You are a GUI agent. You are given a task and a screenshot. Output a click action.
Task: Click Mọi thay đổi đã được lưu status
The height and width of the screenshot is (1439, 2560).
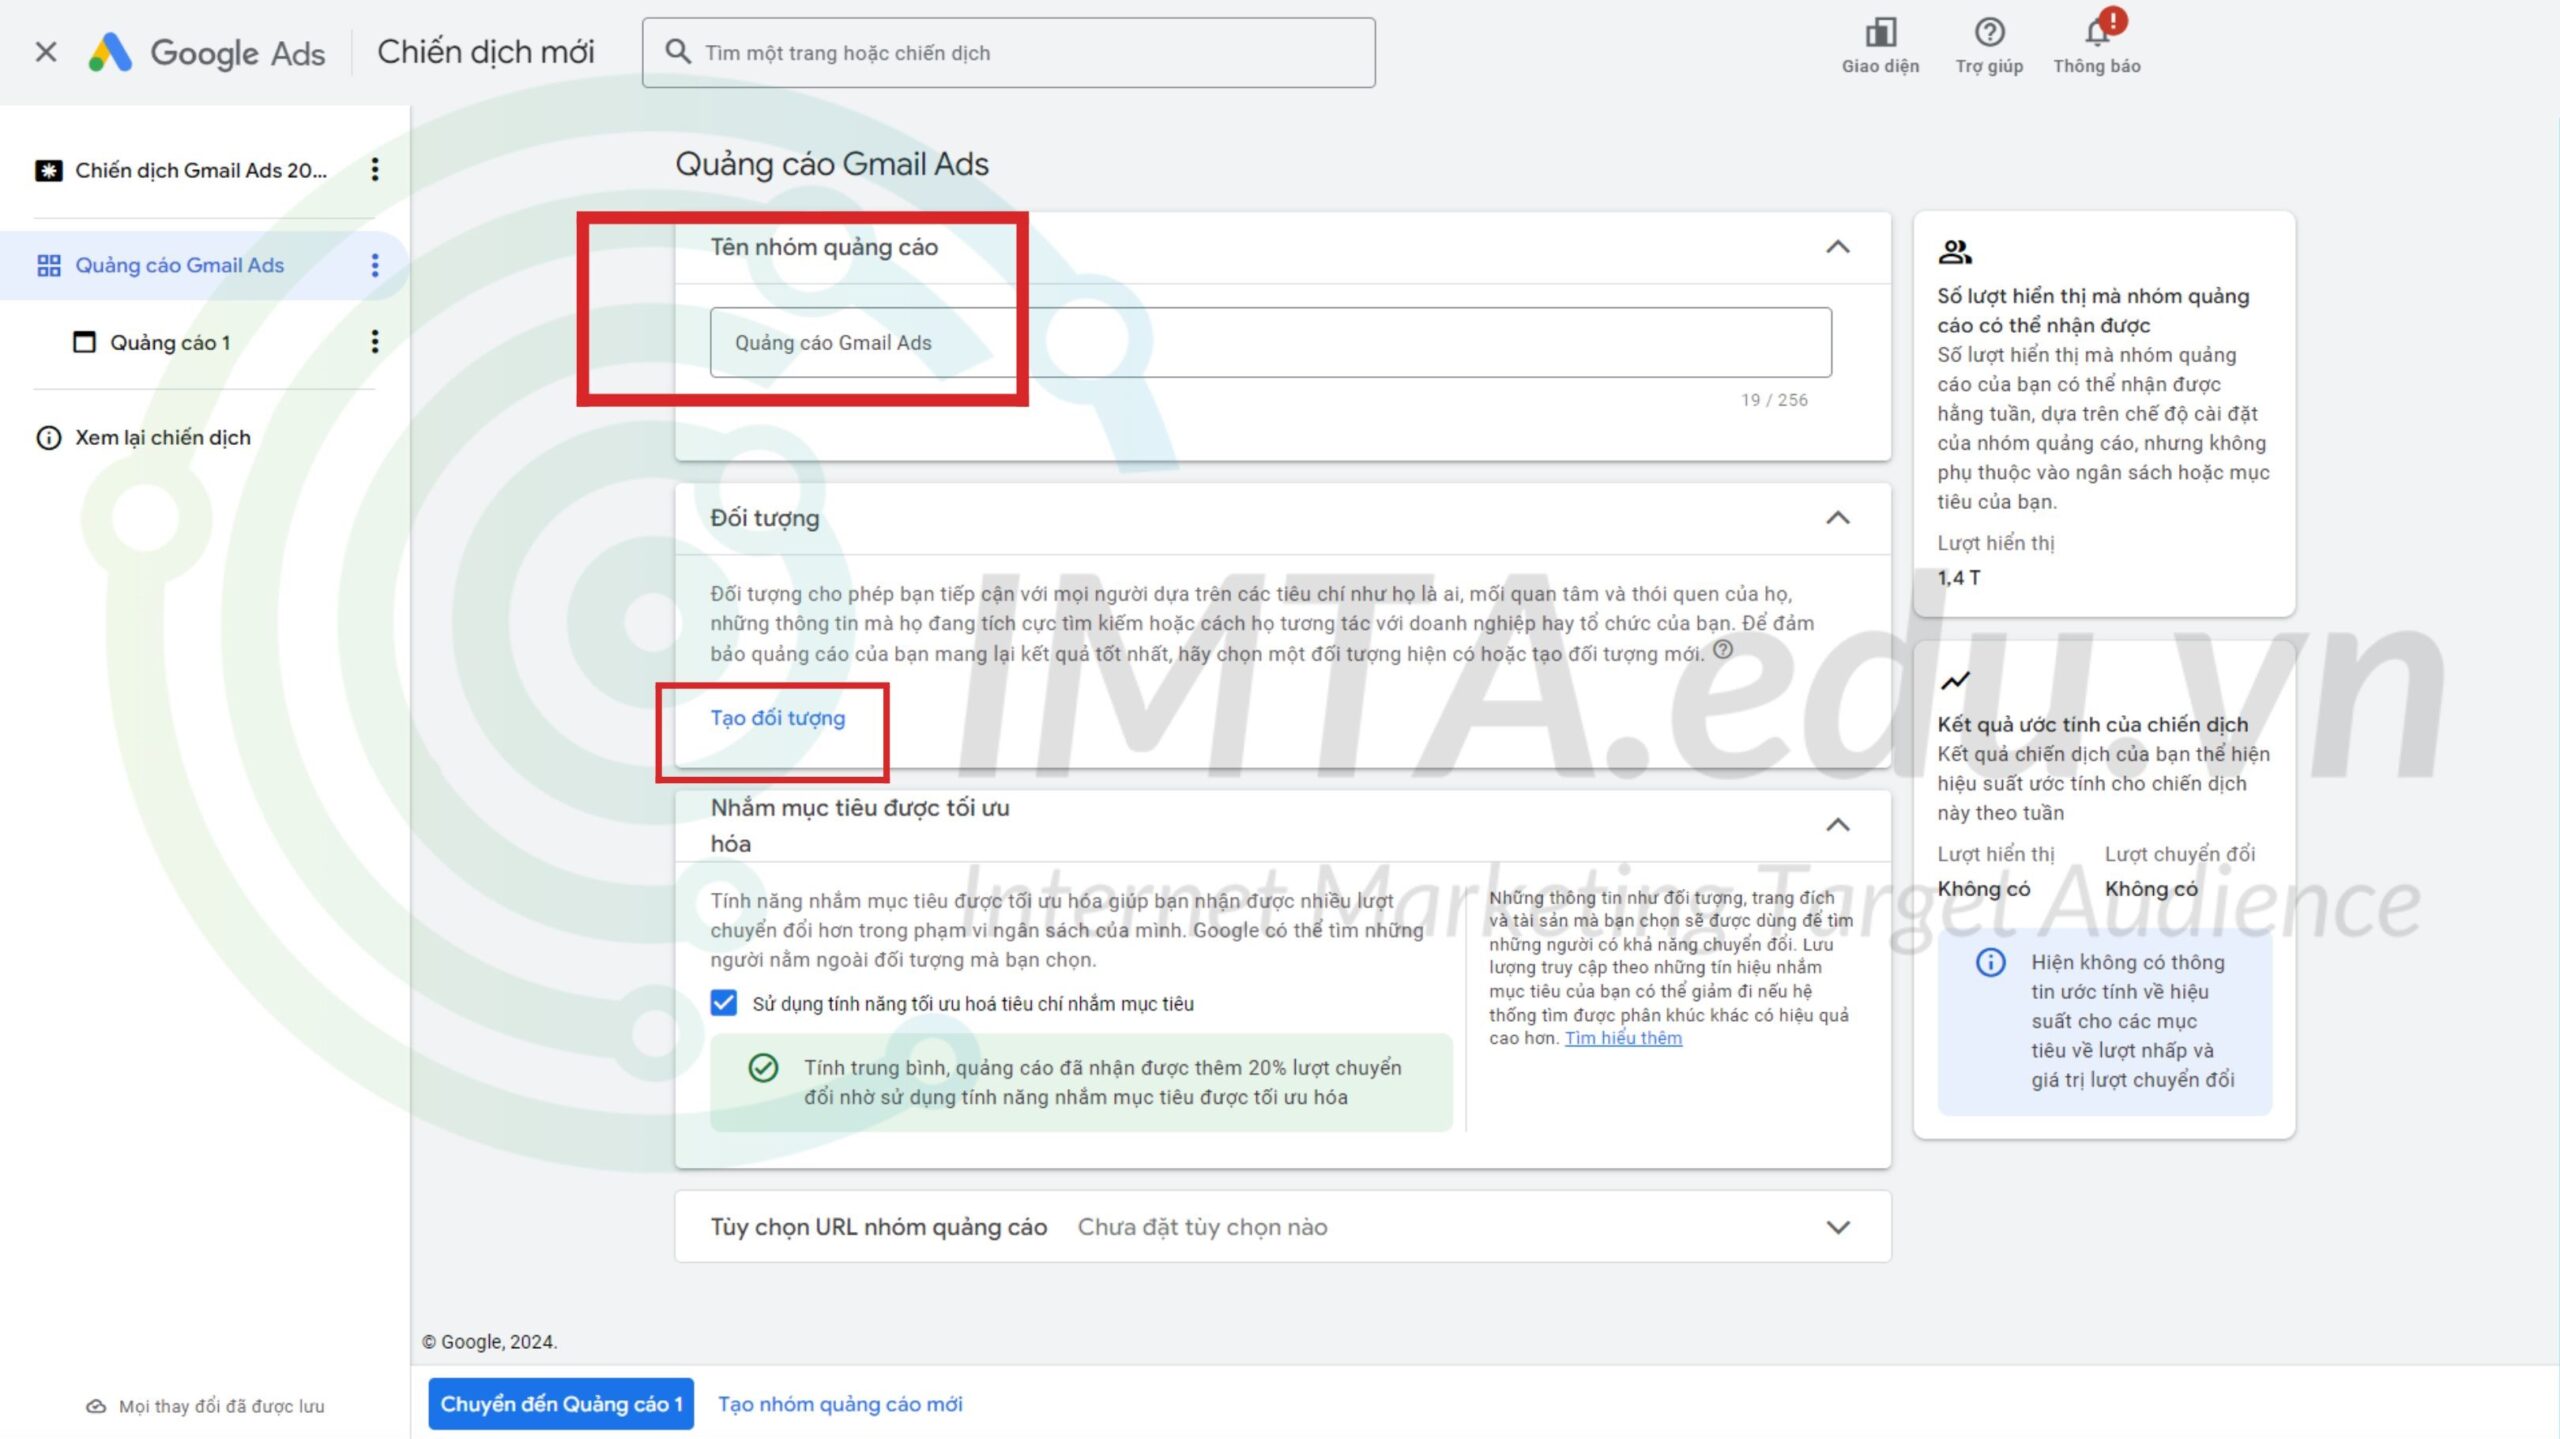click(x=221, y=1406)
